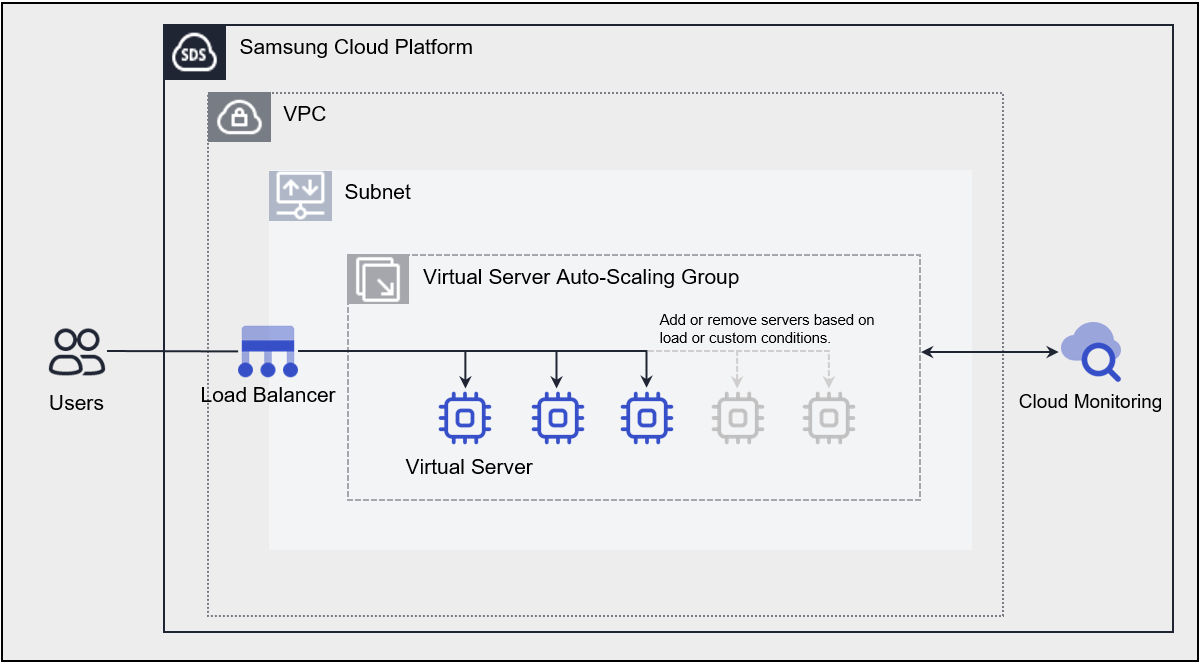Click the Samsung Cloud Platform title text

coord(356,47)
